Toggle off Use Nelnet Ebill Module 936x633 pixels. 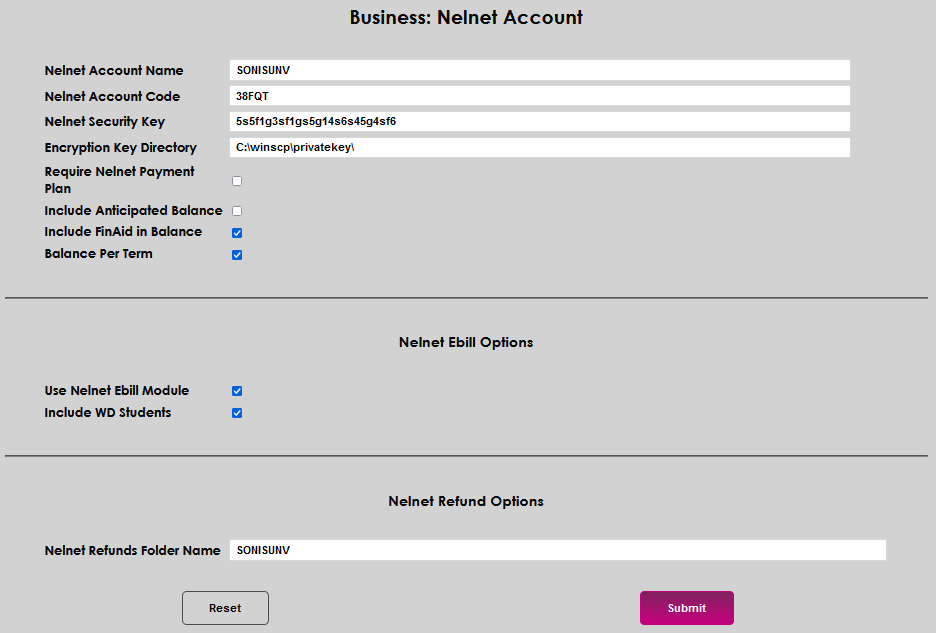tap(236, 390)
